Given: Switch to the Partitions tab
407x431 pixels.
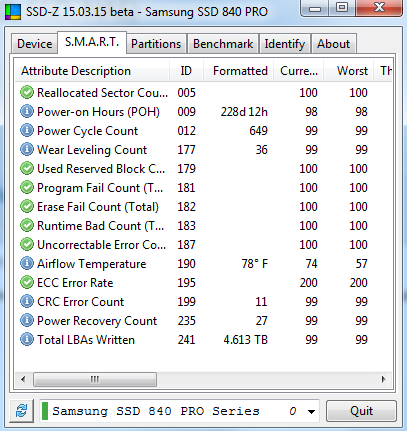Looking at the screenshot, I should point(156,44).
